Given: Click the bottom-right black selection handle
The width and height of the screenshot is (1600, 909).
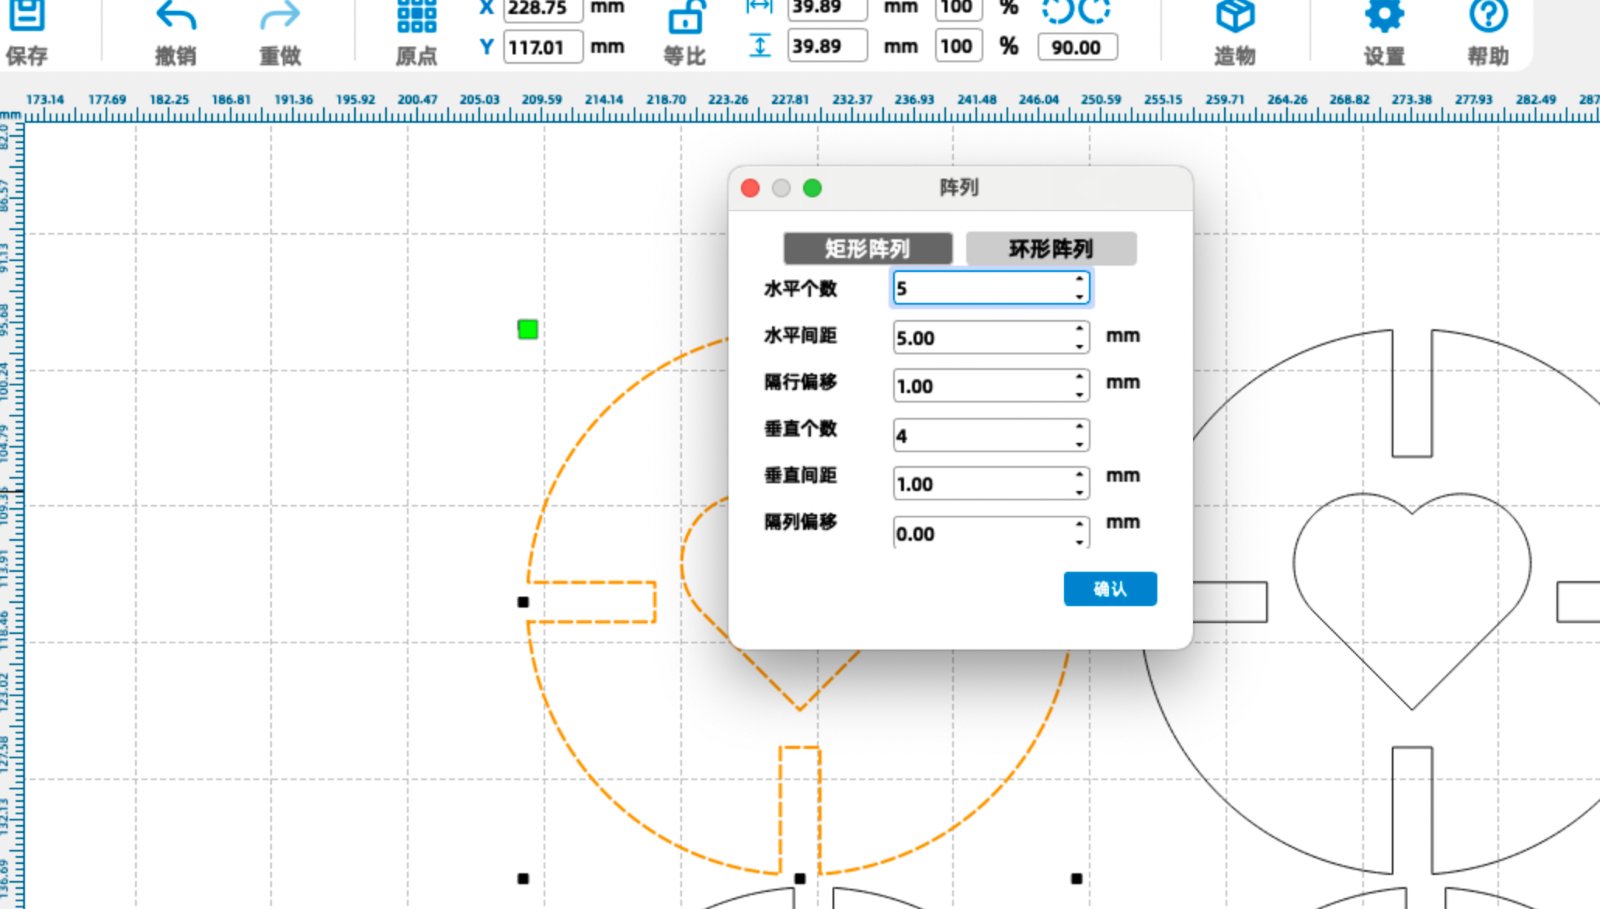Looking at the screenshot, I should (1076, 879).
